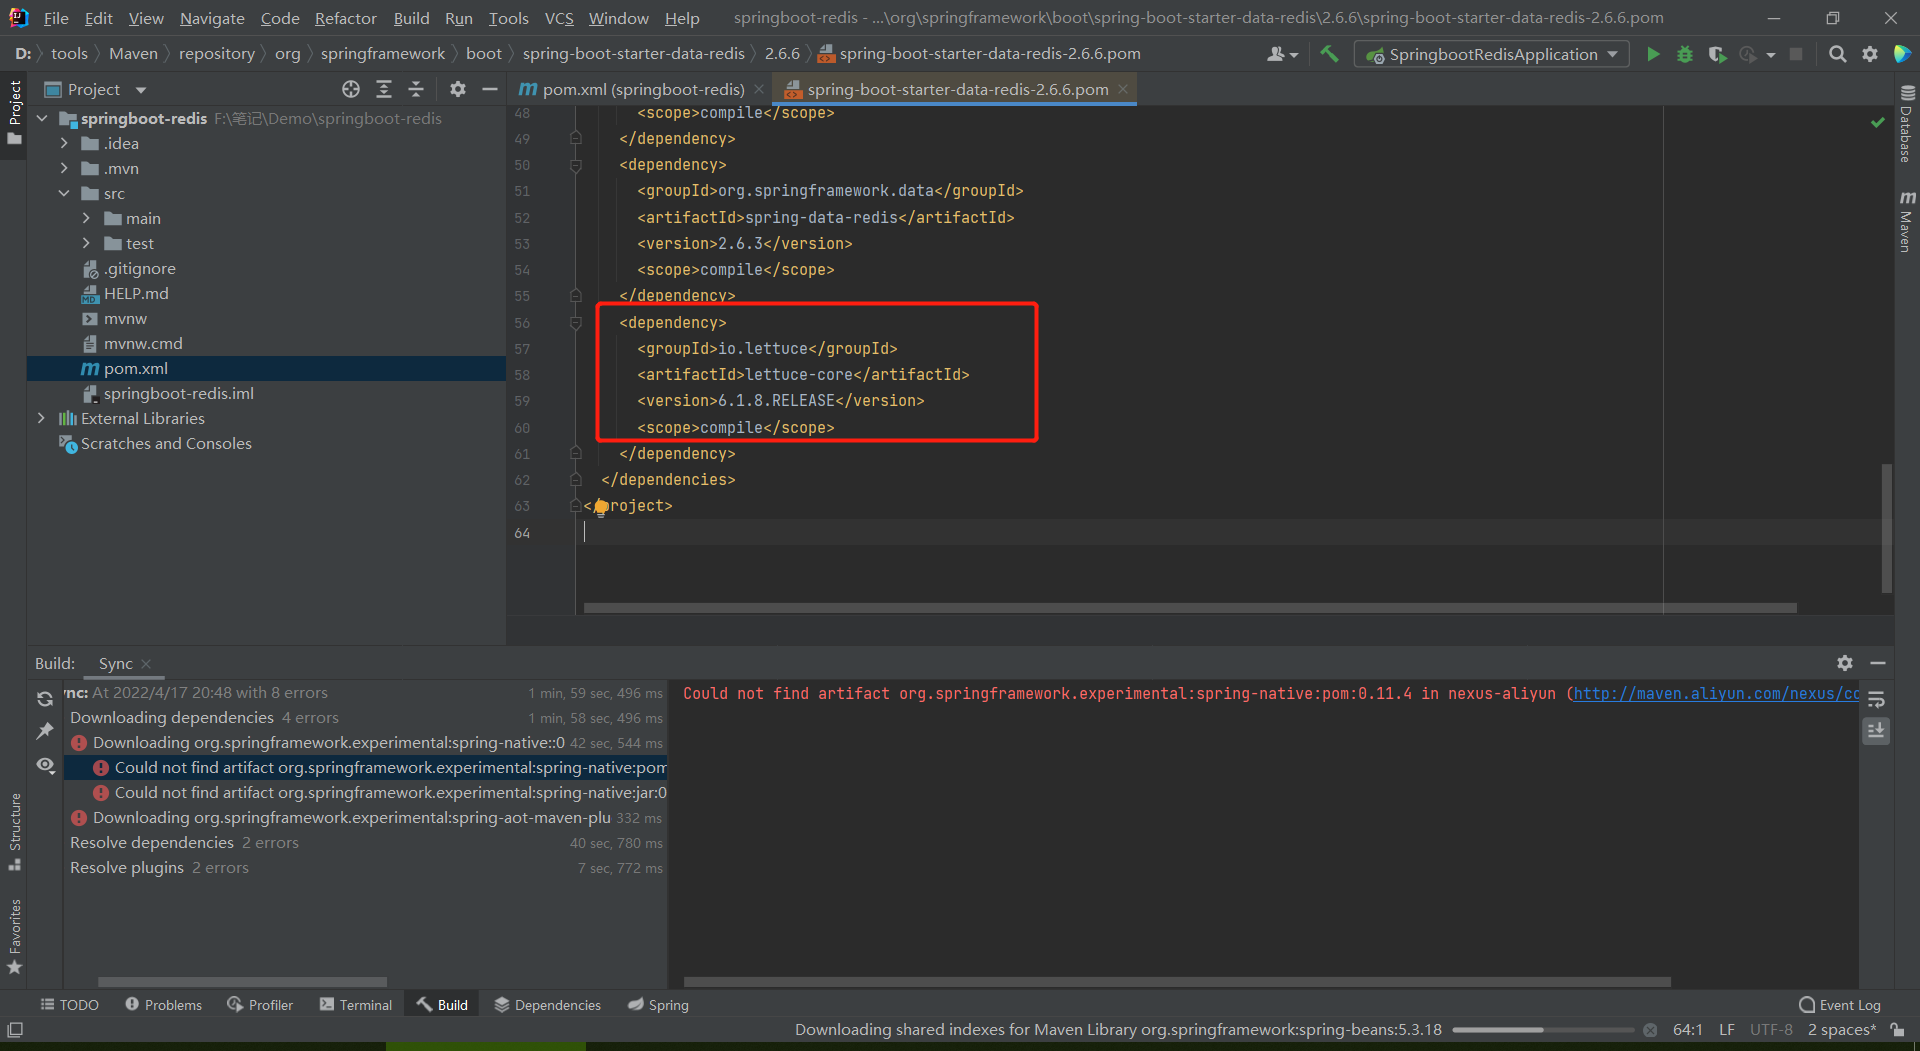Click the inspections green checkmark widget
This screenshot has height=1051, width=1920.
point(1877,122)
